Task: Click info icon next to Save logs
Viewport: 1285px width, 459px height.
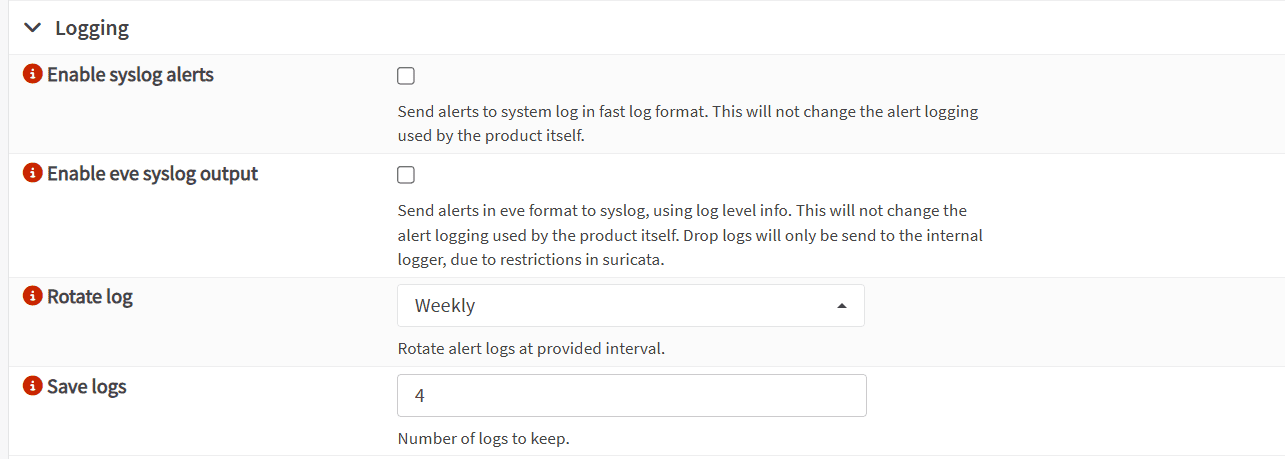Action: (x=32, y=386)
